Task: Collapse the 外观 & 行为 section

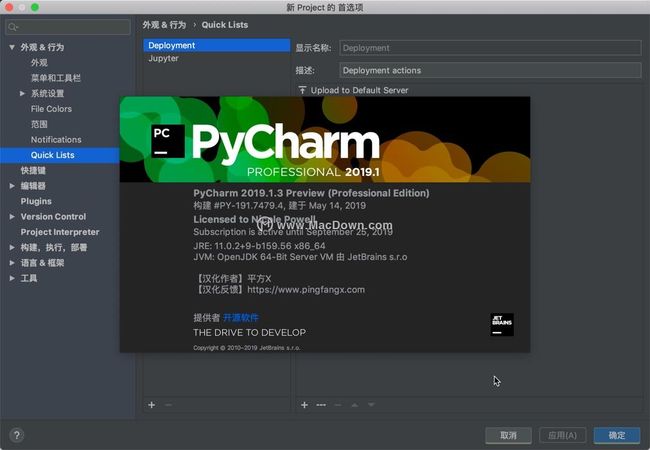Action: coord(12,47)
